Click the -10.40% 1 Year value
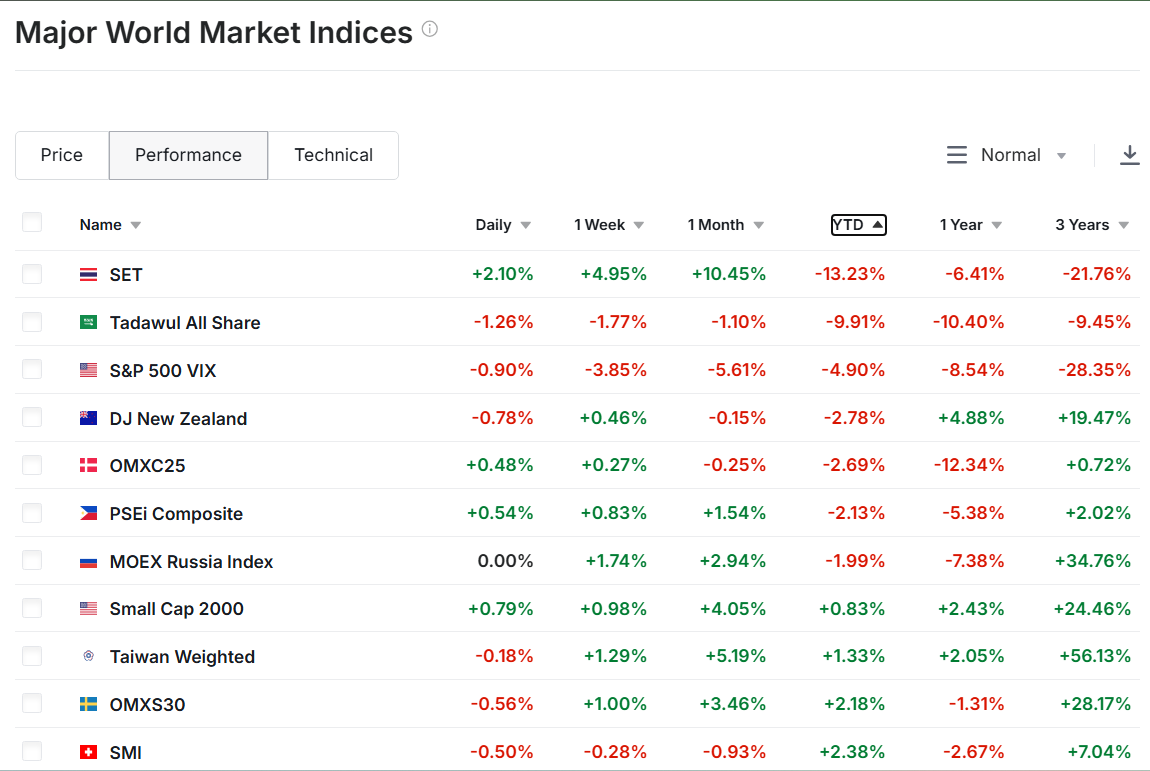Viewport: 1150px width, 771px height. point(968,322)
